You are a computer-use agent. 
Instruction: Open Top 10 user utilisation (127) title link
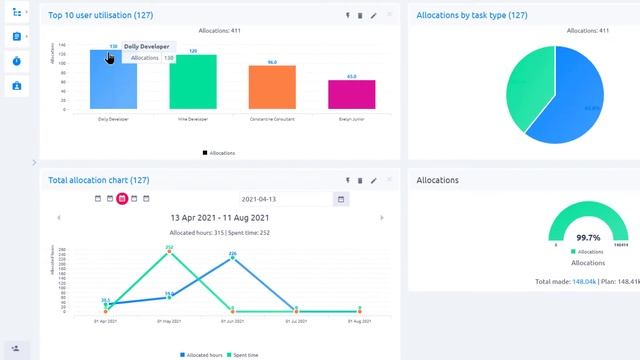(101, 15)
